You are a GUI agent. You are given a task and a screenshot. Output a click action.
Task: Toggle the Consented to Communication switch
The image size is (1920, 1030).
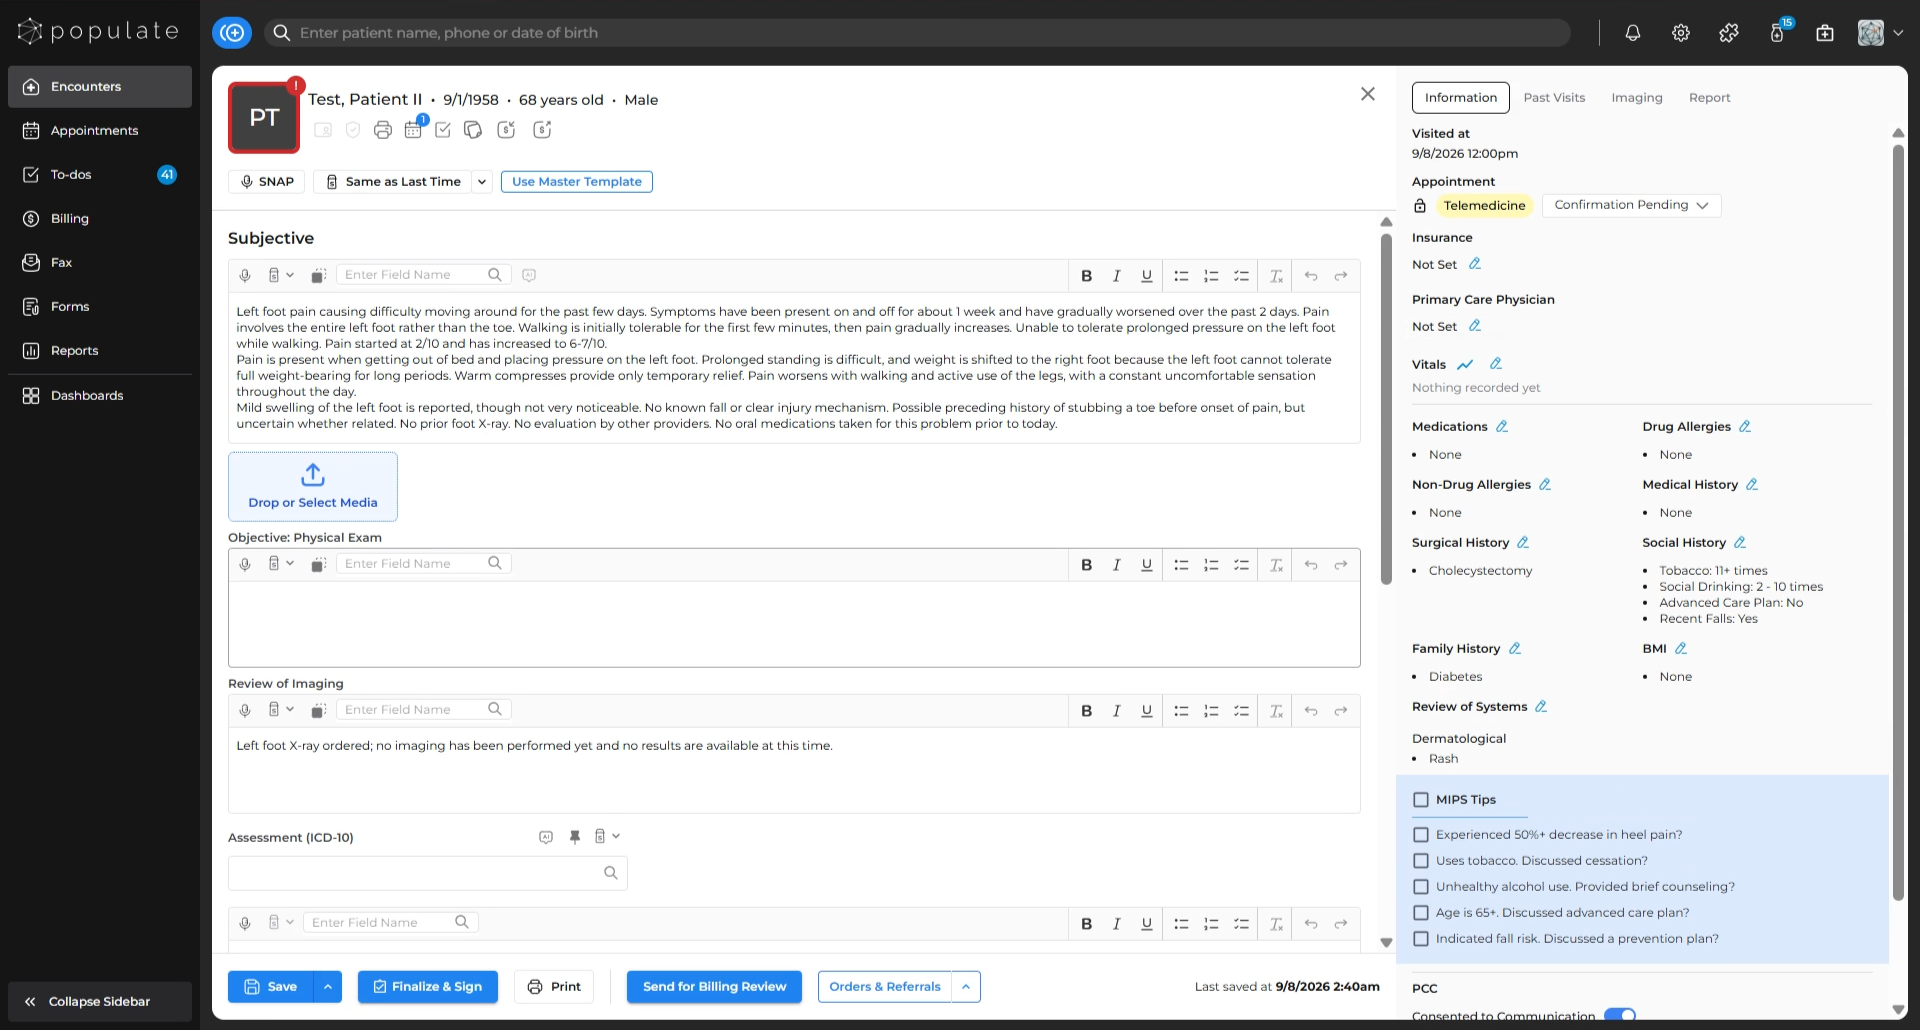click(1620, 1015)
